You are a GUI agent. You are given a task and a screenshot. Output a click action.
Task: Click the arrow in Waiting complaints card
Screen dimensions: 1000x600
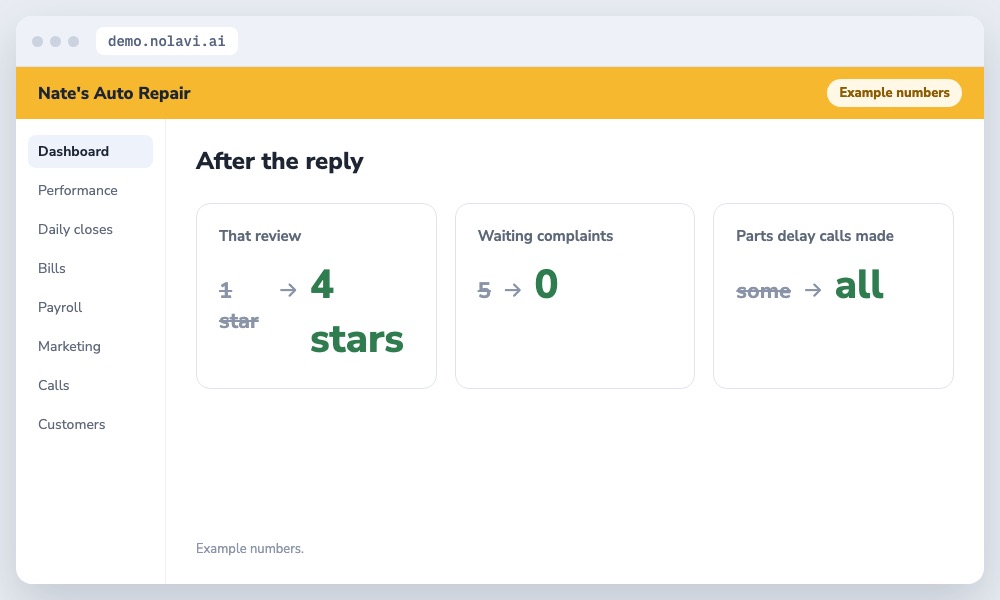pyautogui.click(x=513, y=290)
